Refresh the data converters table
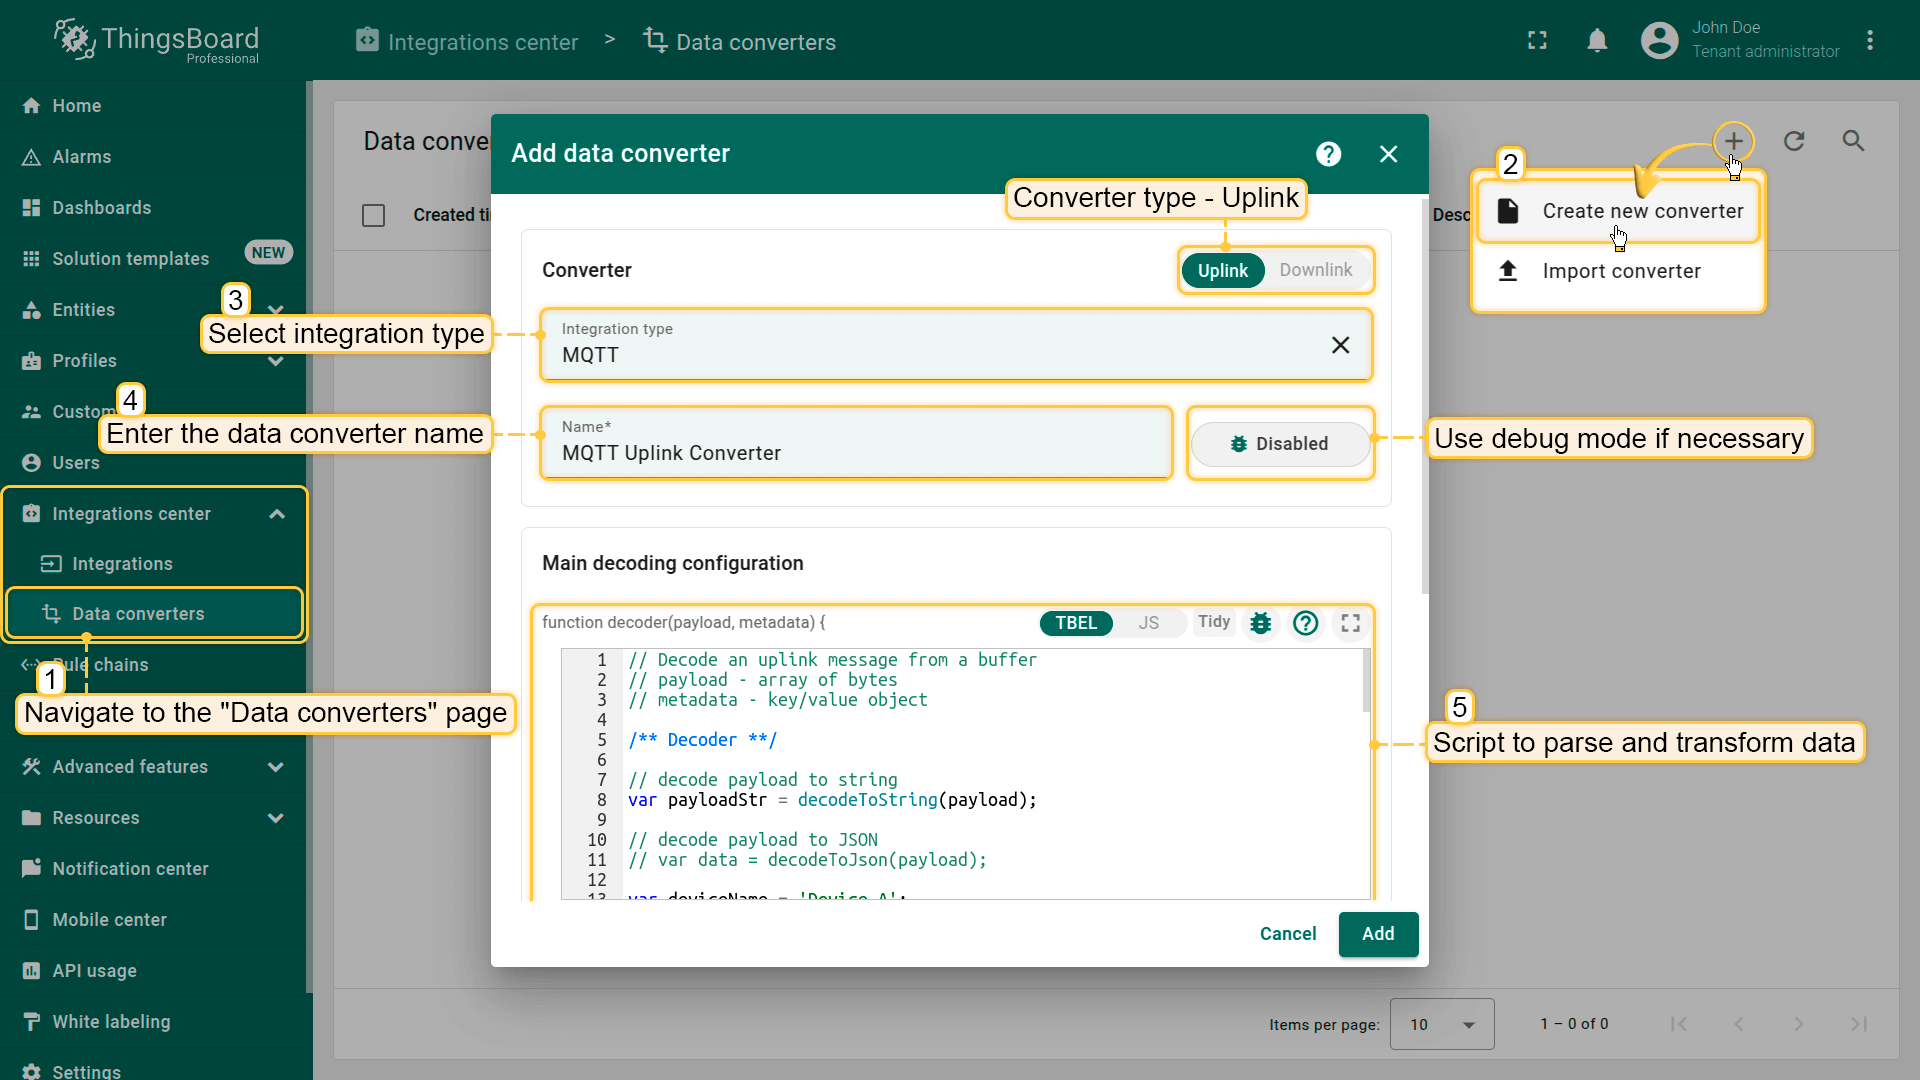Image resolution: width=1920 pixels, height=1080 pixels. click(x=1794, y=141)
